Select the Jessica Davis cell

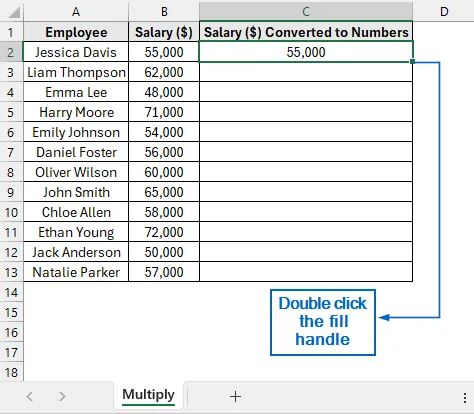(76, 52)
